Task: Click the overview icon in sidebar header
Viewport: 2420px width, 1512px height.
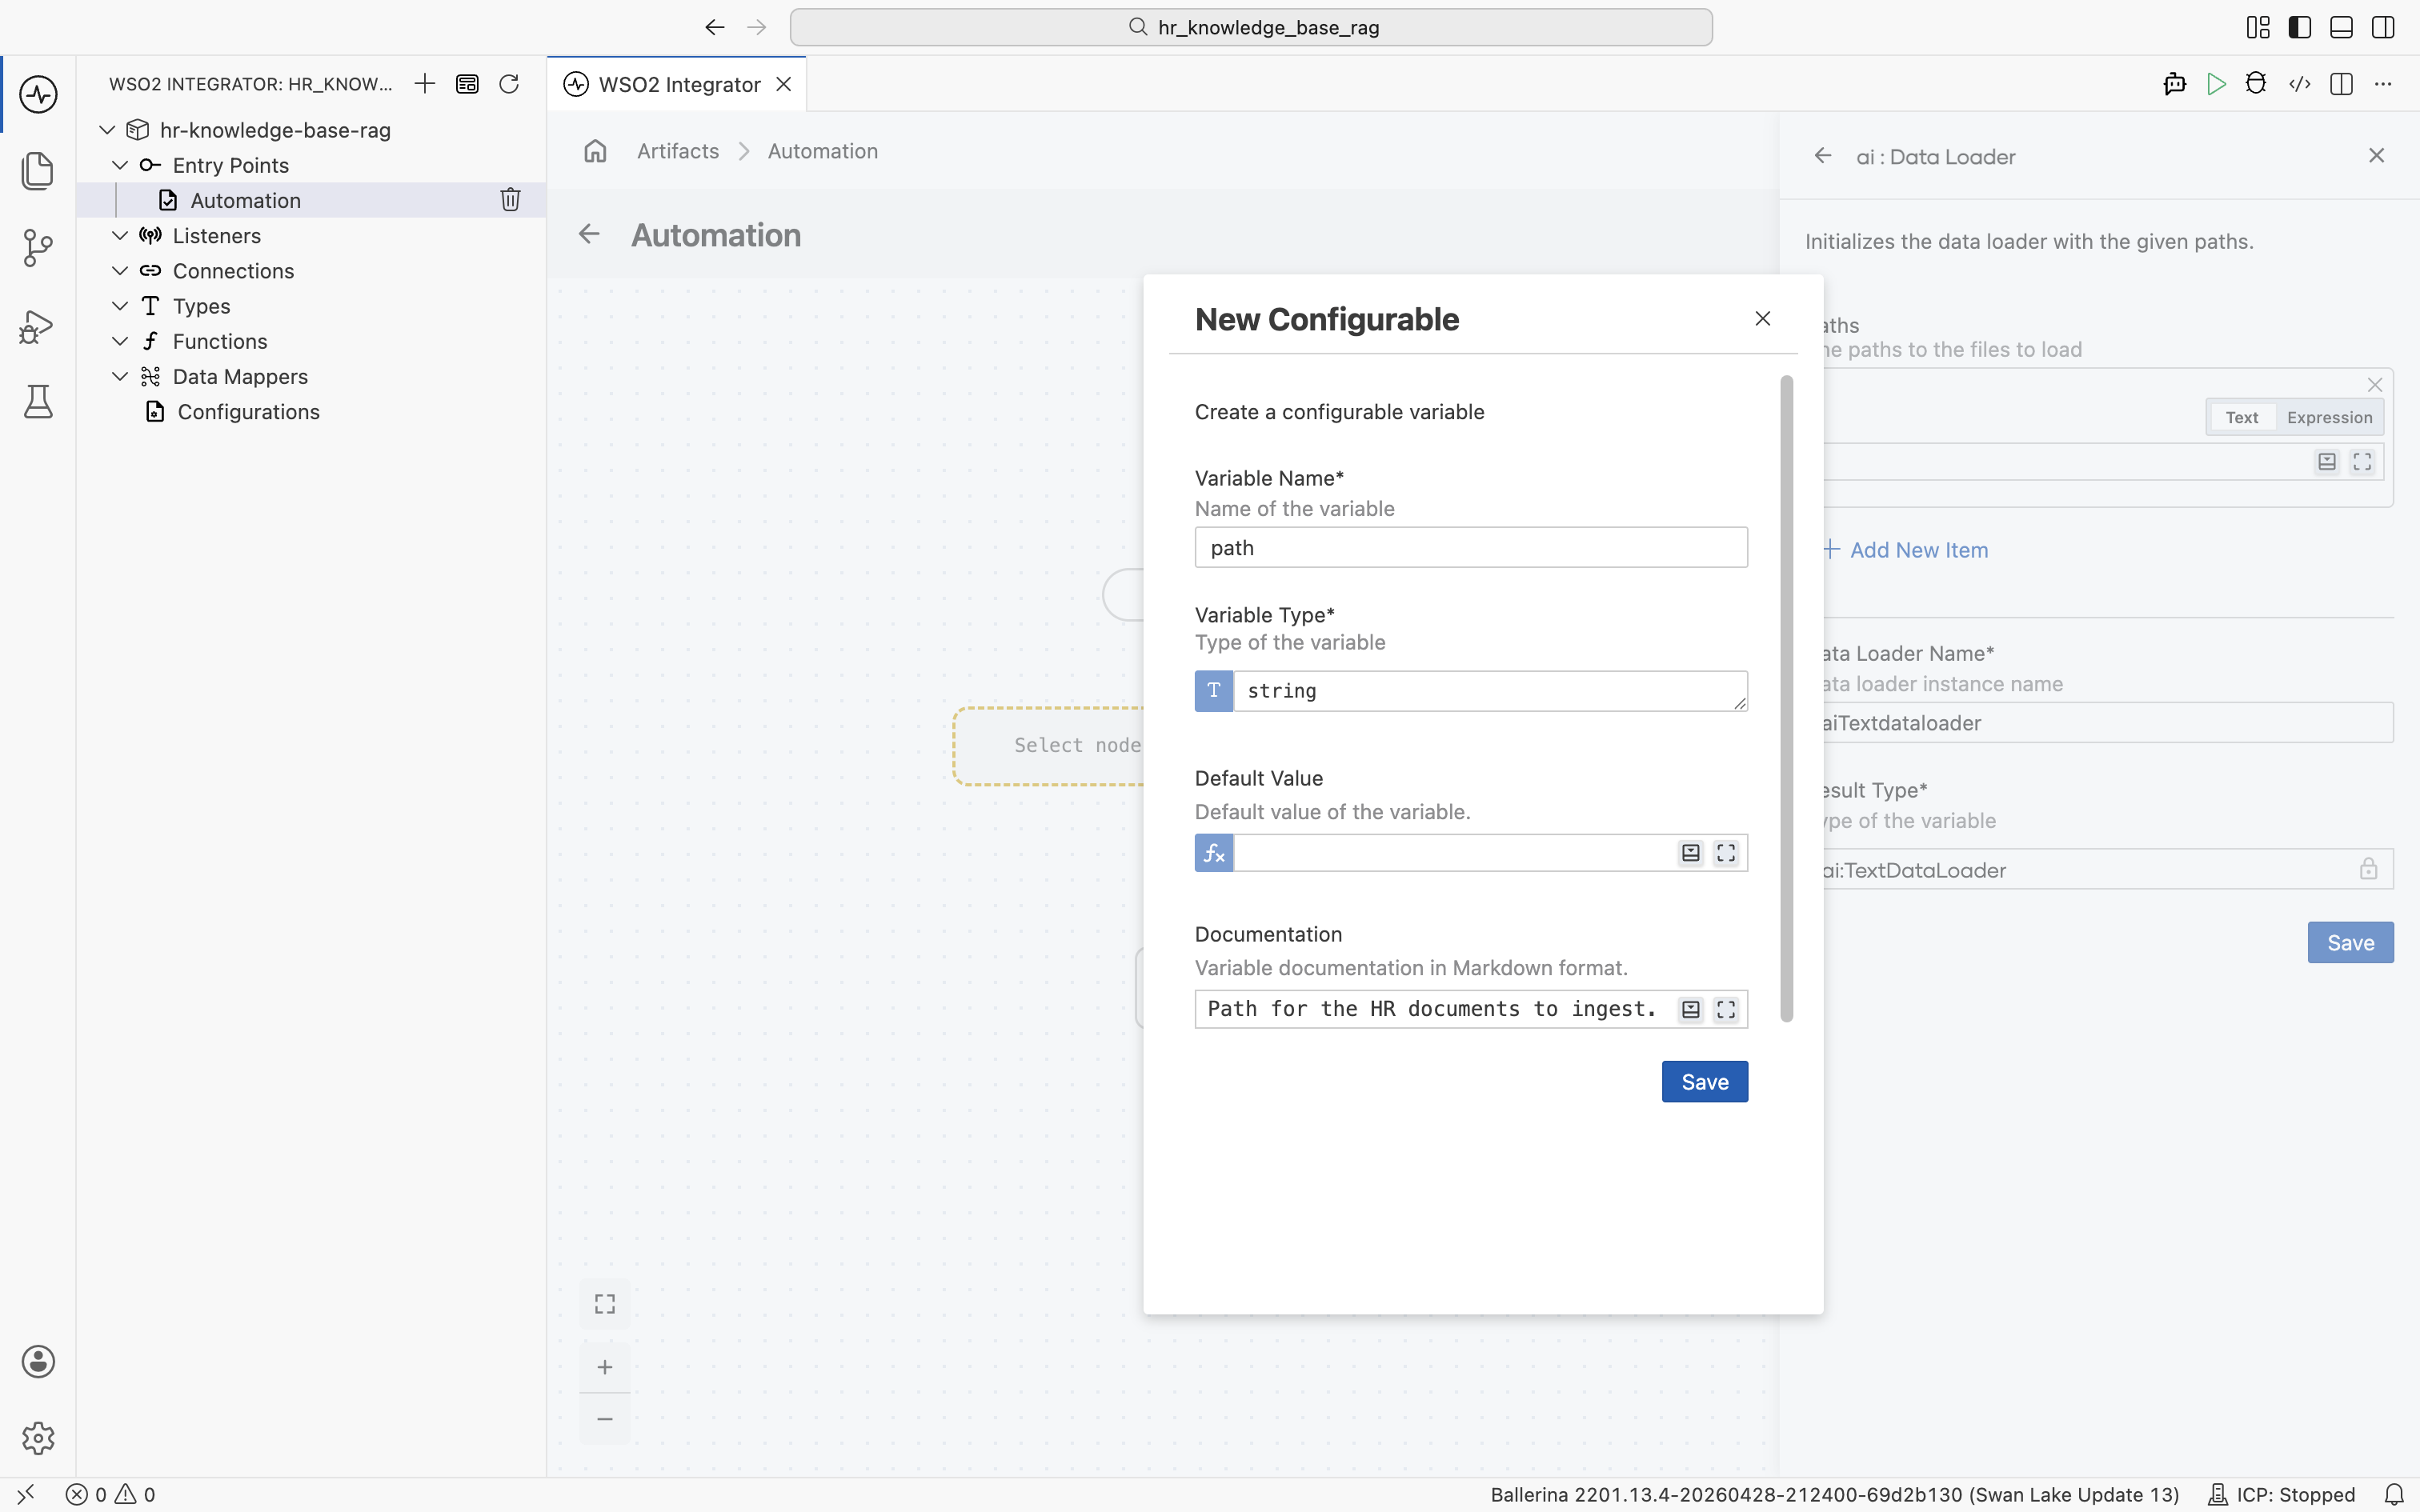Action: click(467, 84)
